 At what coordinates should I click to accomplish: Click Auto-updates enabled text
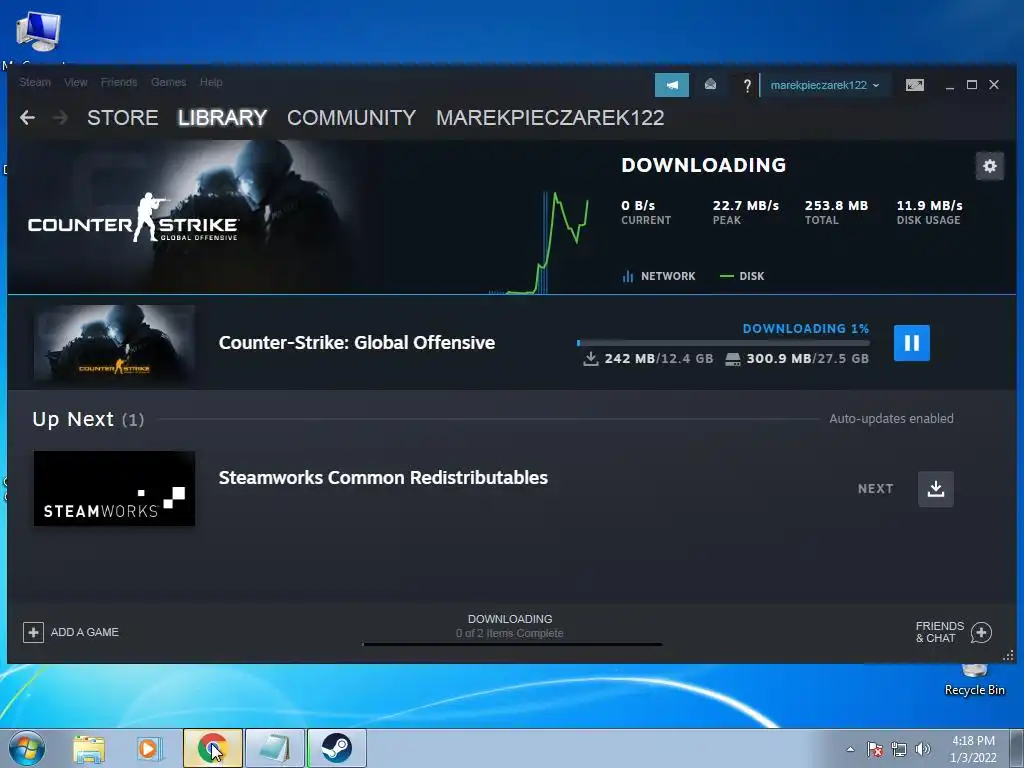891,419
